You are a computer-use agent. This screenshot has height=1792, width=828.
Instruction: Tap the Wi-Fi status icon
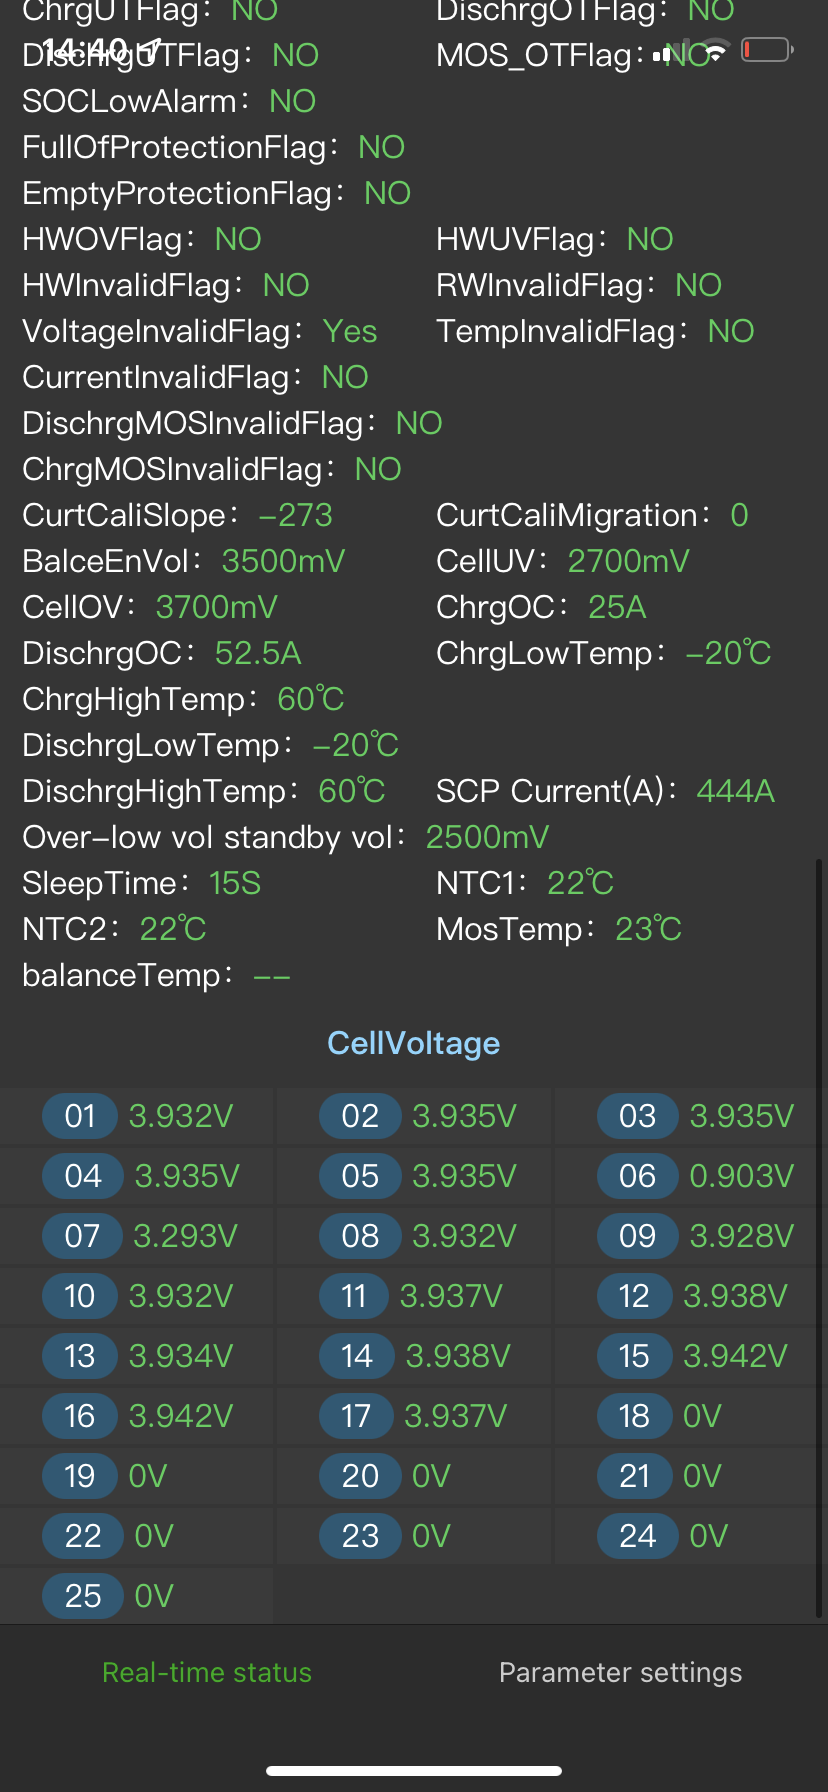pos(715,52)
